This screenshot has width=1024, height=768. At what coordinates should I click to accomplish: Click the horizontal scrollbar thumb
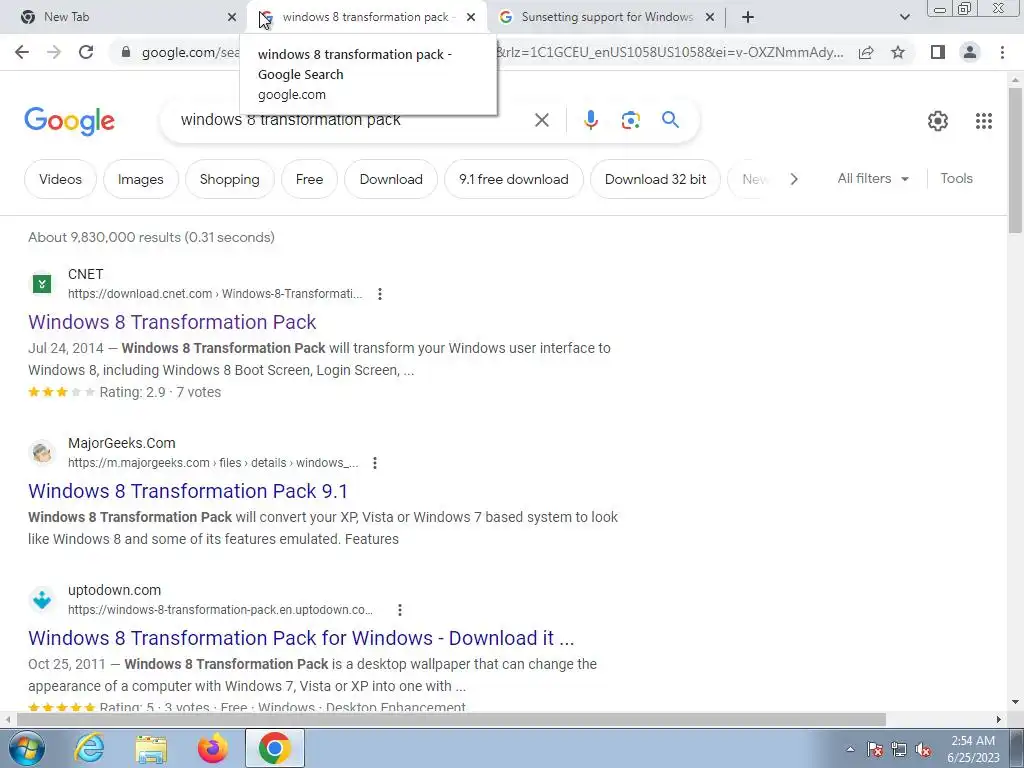coord(451,719)
